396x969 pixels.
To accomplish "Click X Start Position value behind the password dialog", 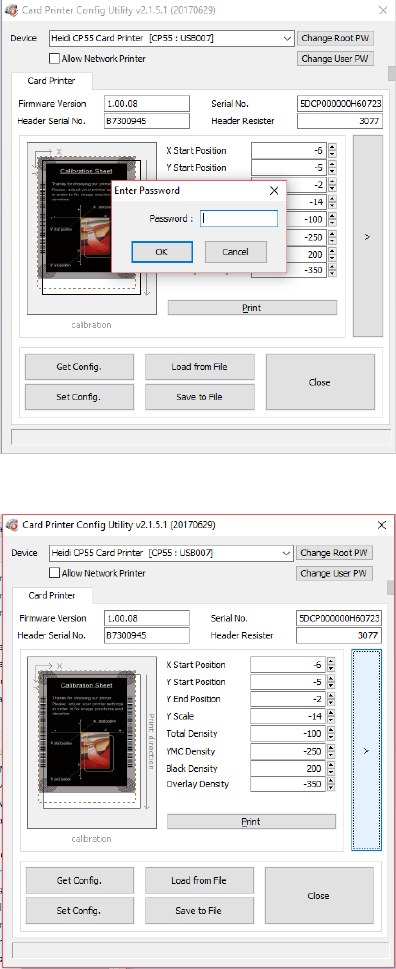I will pyautogui.click(x=288, y=150).
